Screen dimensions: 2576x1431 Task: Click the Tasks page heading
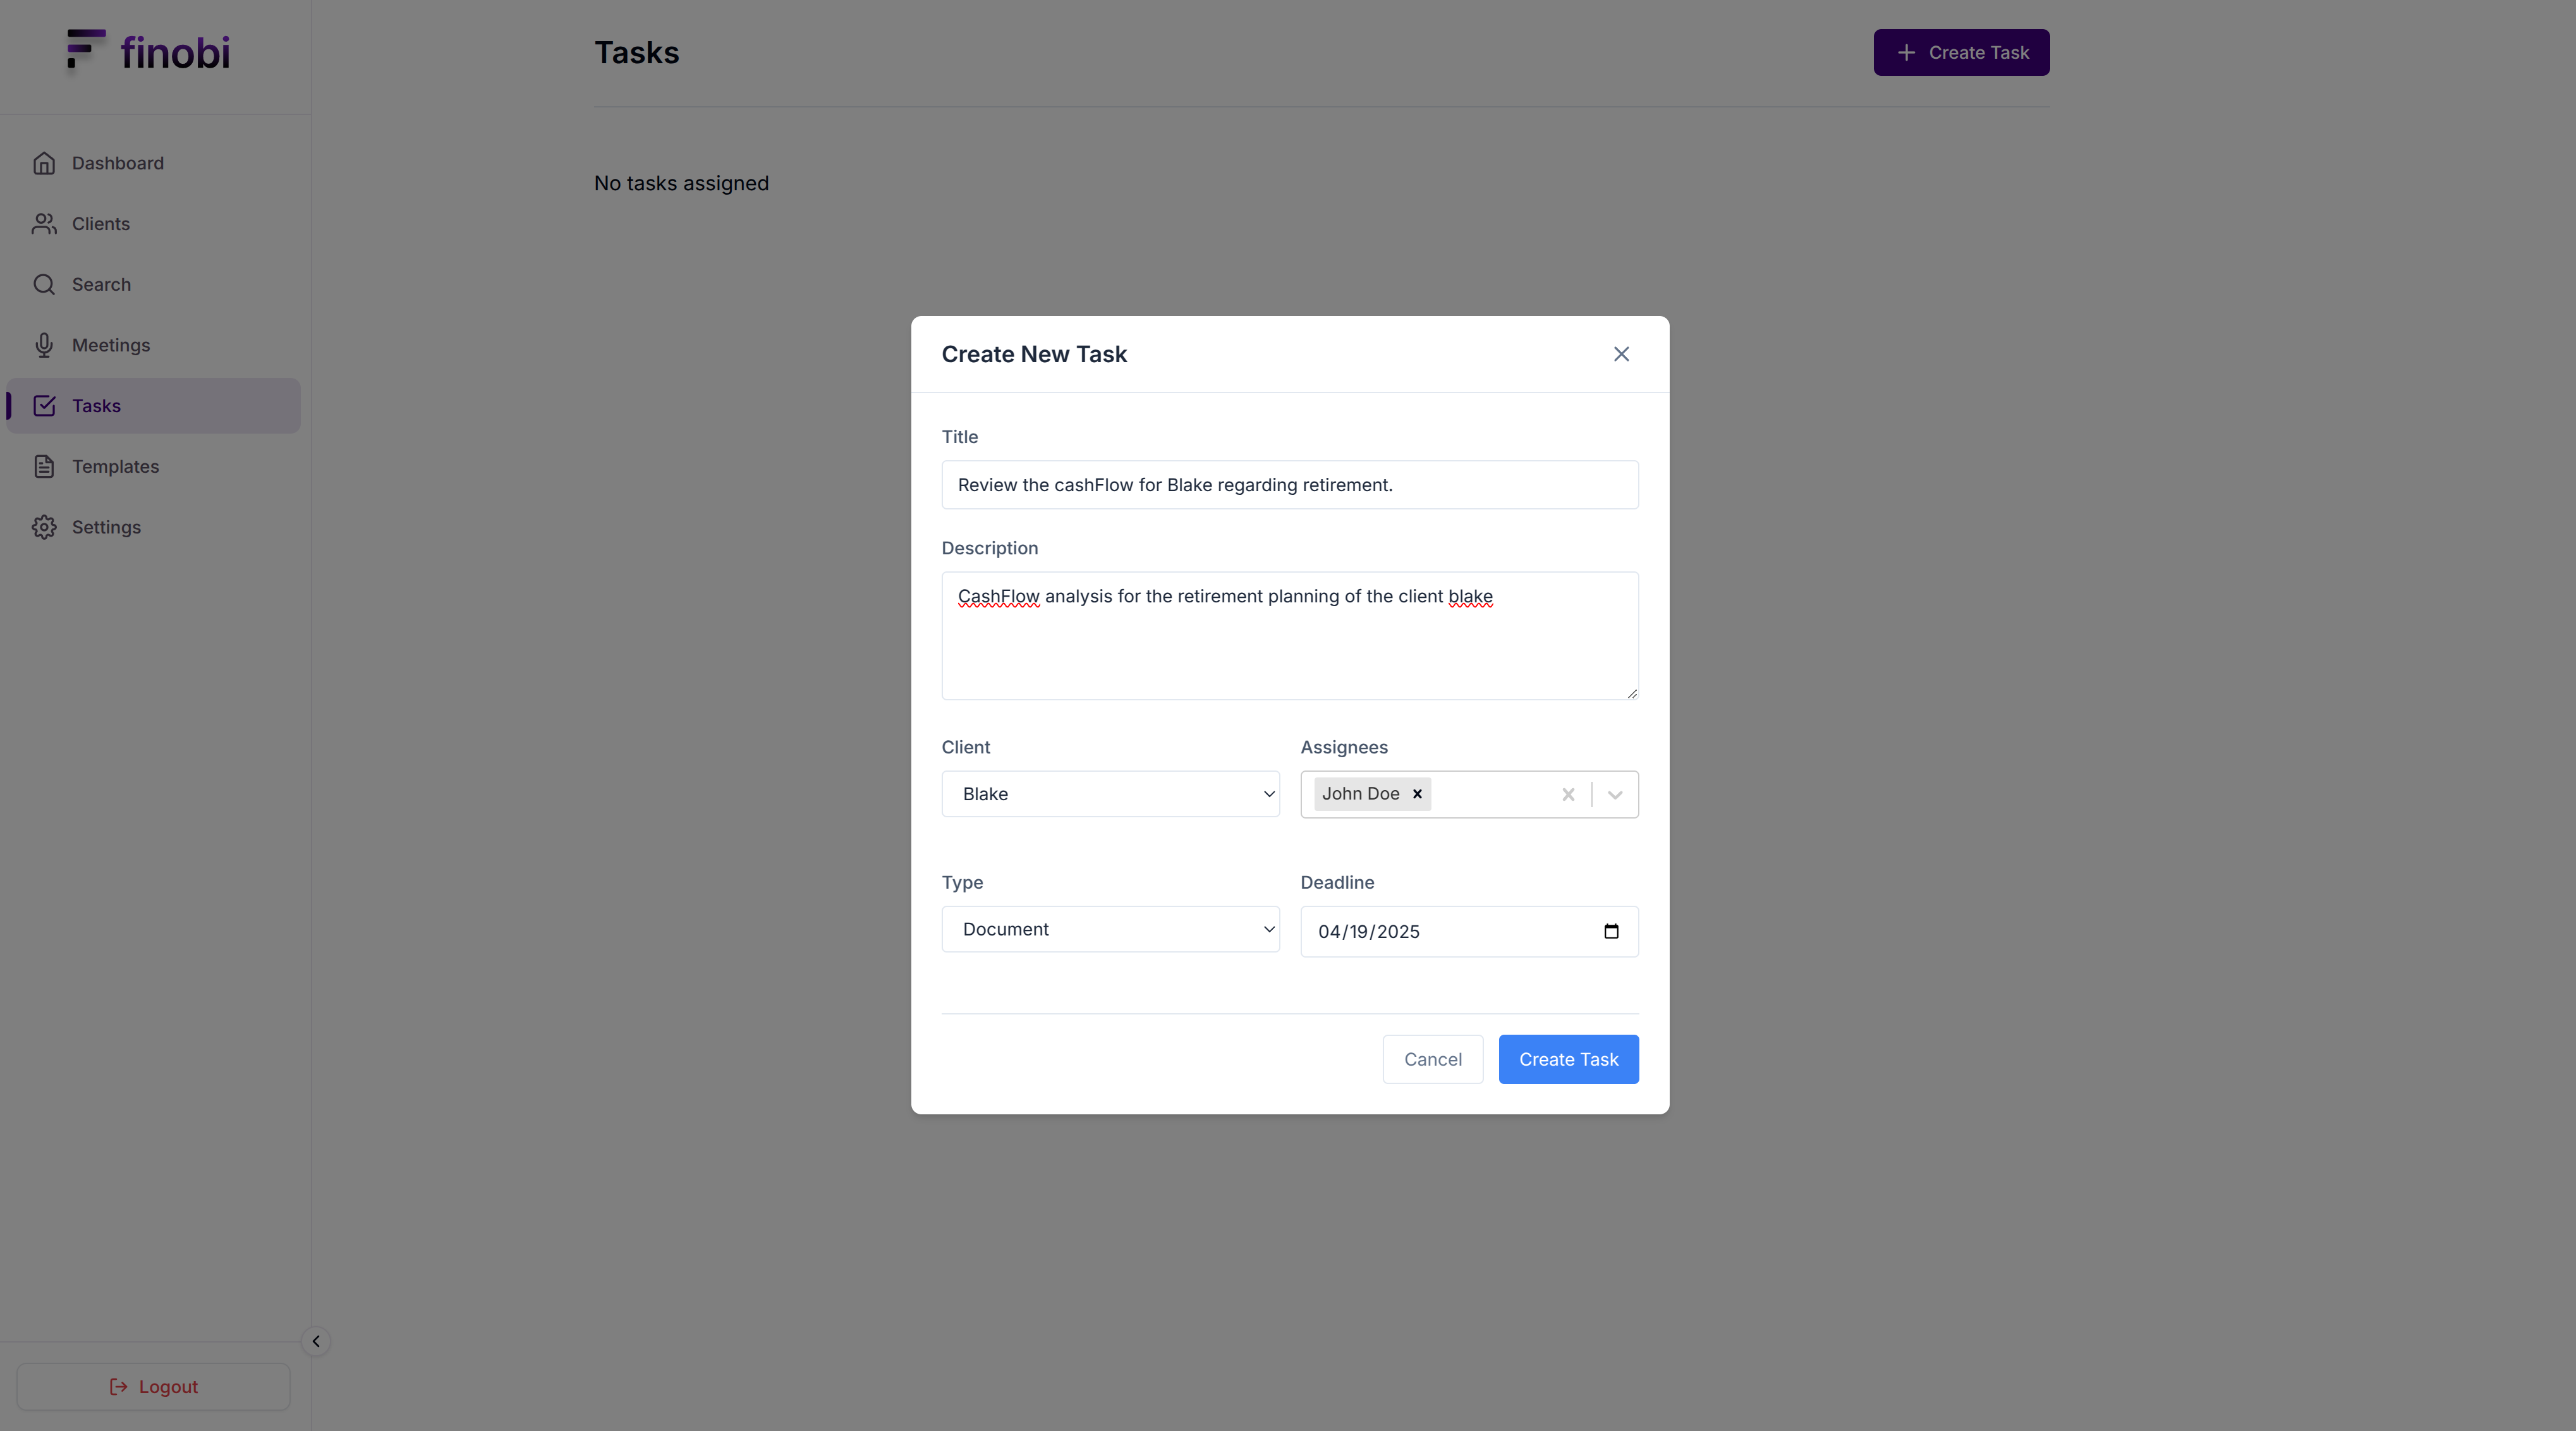[x=637, y=52]
